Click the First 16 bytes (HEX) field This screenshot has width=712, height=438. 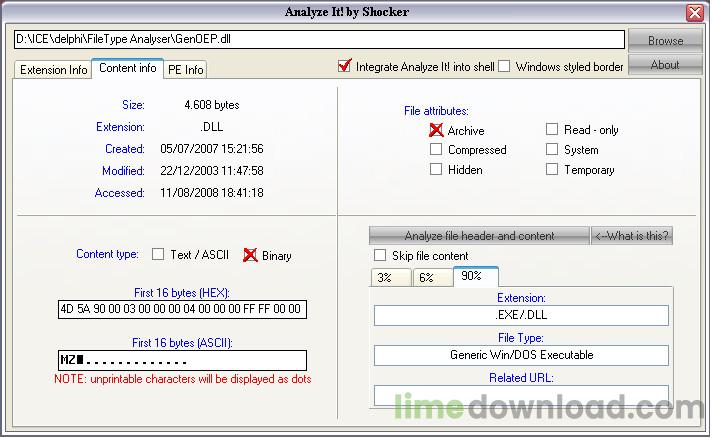click(182, 309)
